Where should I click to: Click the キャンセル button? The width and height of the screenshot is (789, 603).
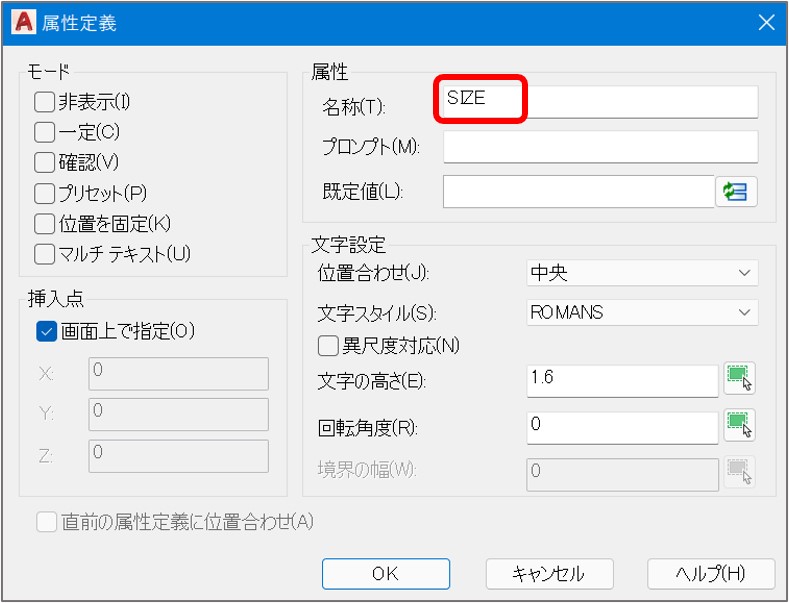tap(549, 574)
